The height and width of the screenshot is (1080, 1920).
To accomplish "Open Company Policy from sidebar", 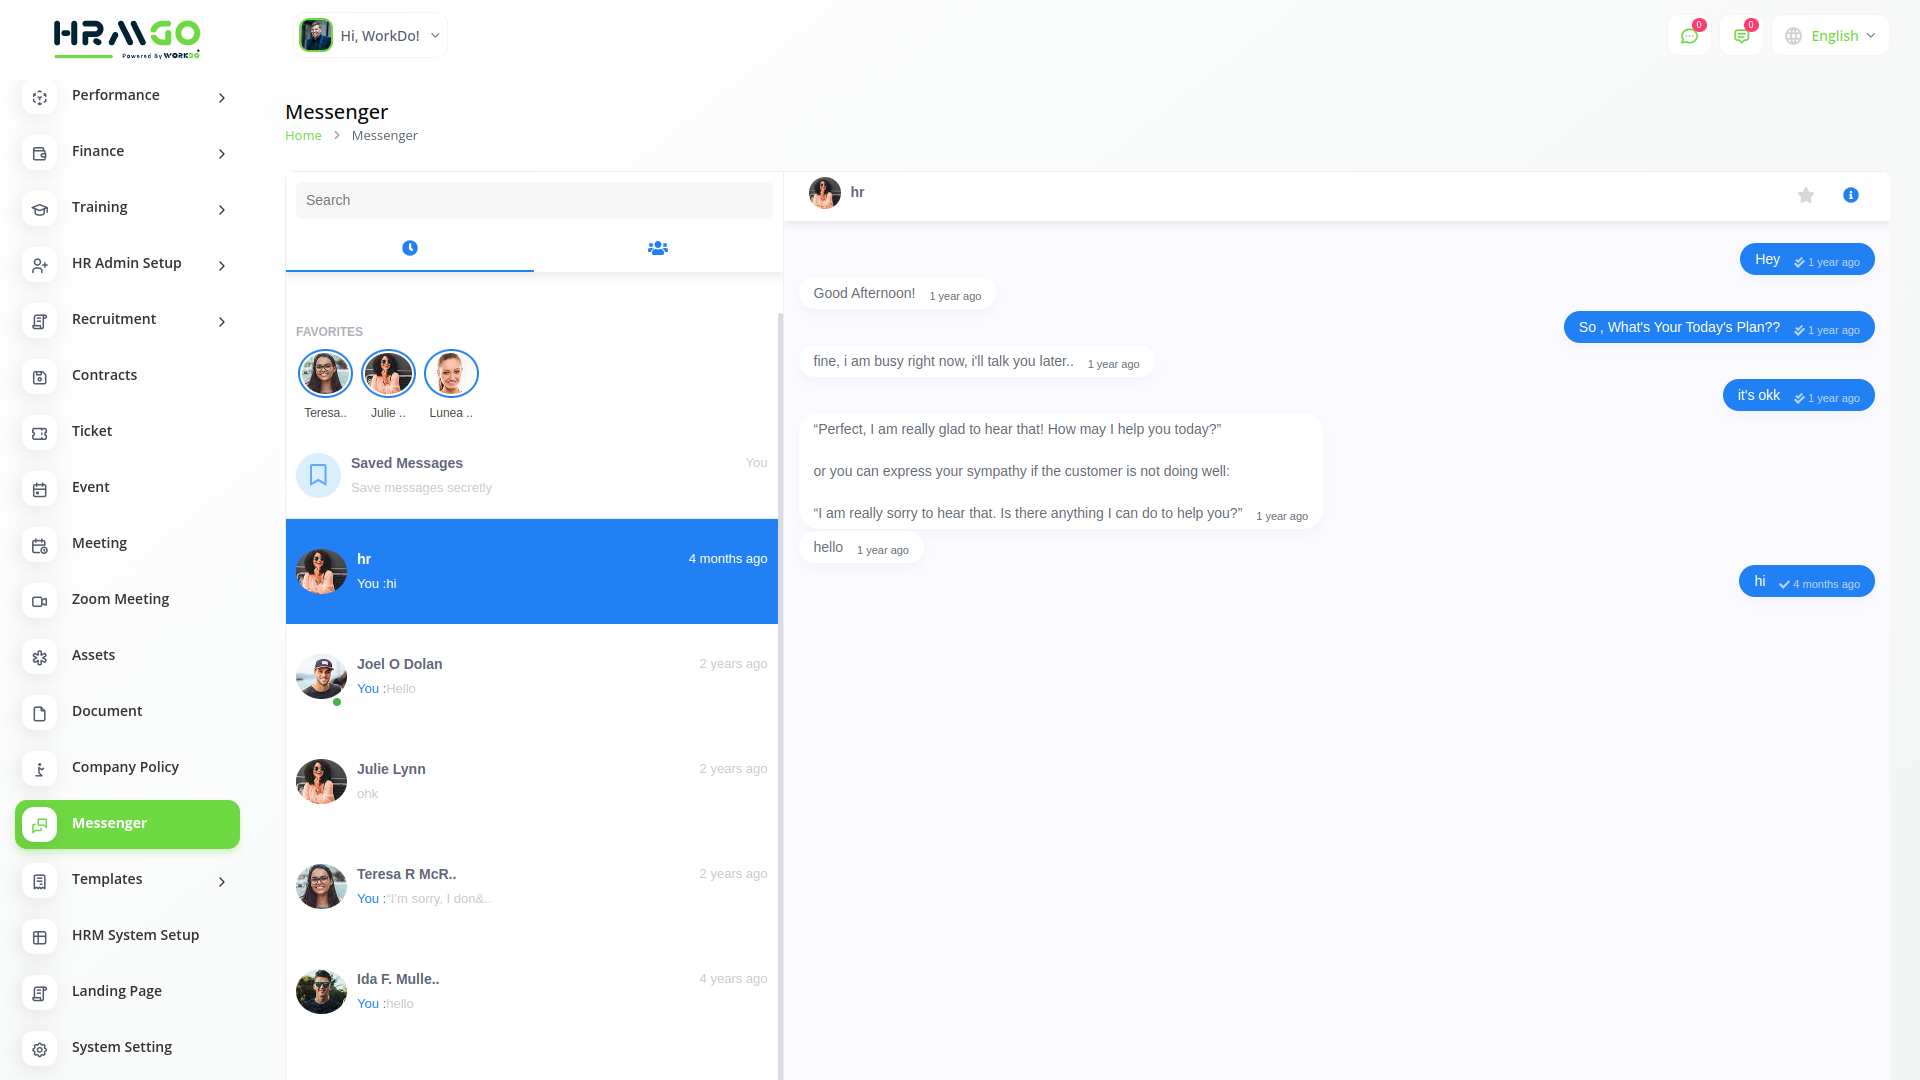I will [125, 767].
